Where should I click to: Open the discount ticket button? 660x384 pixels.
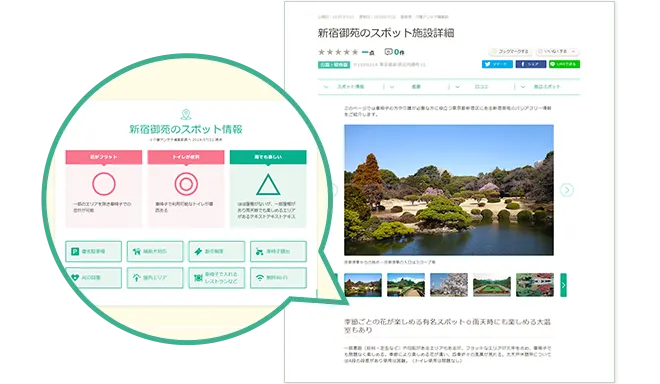[216, 251]
